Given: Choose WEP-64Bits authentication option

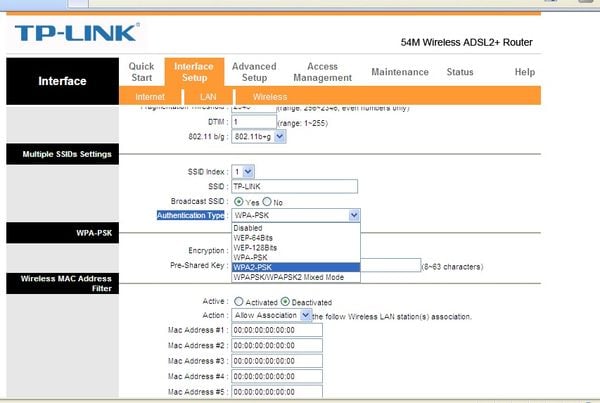Looking at the screenshot, I should 296,238.
